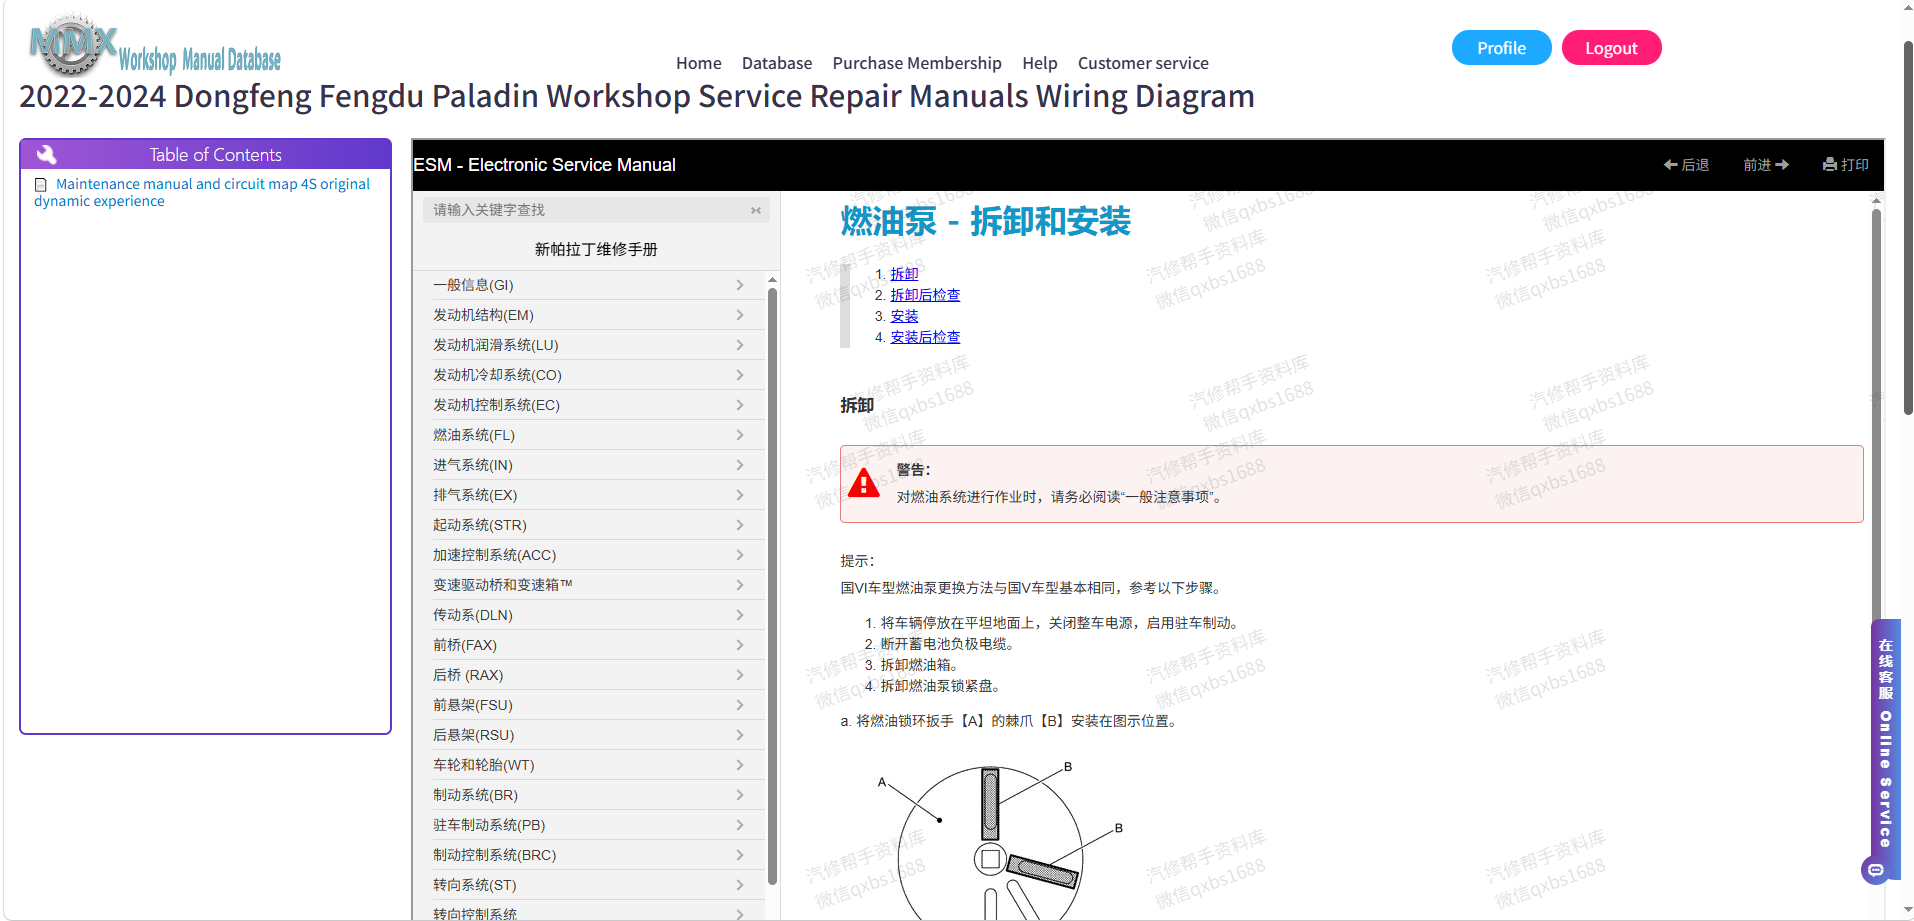Clear the keyword search with the X icon

pyautogui.click(x=756, y=210)
